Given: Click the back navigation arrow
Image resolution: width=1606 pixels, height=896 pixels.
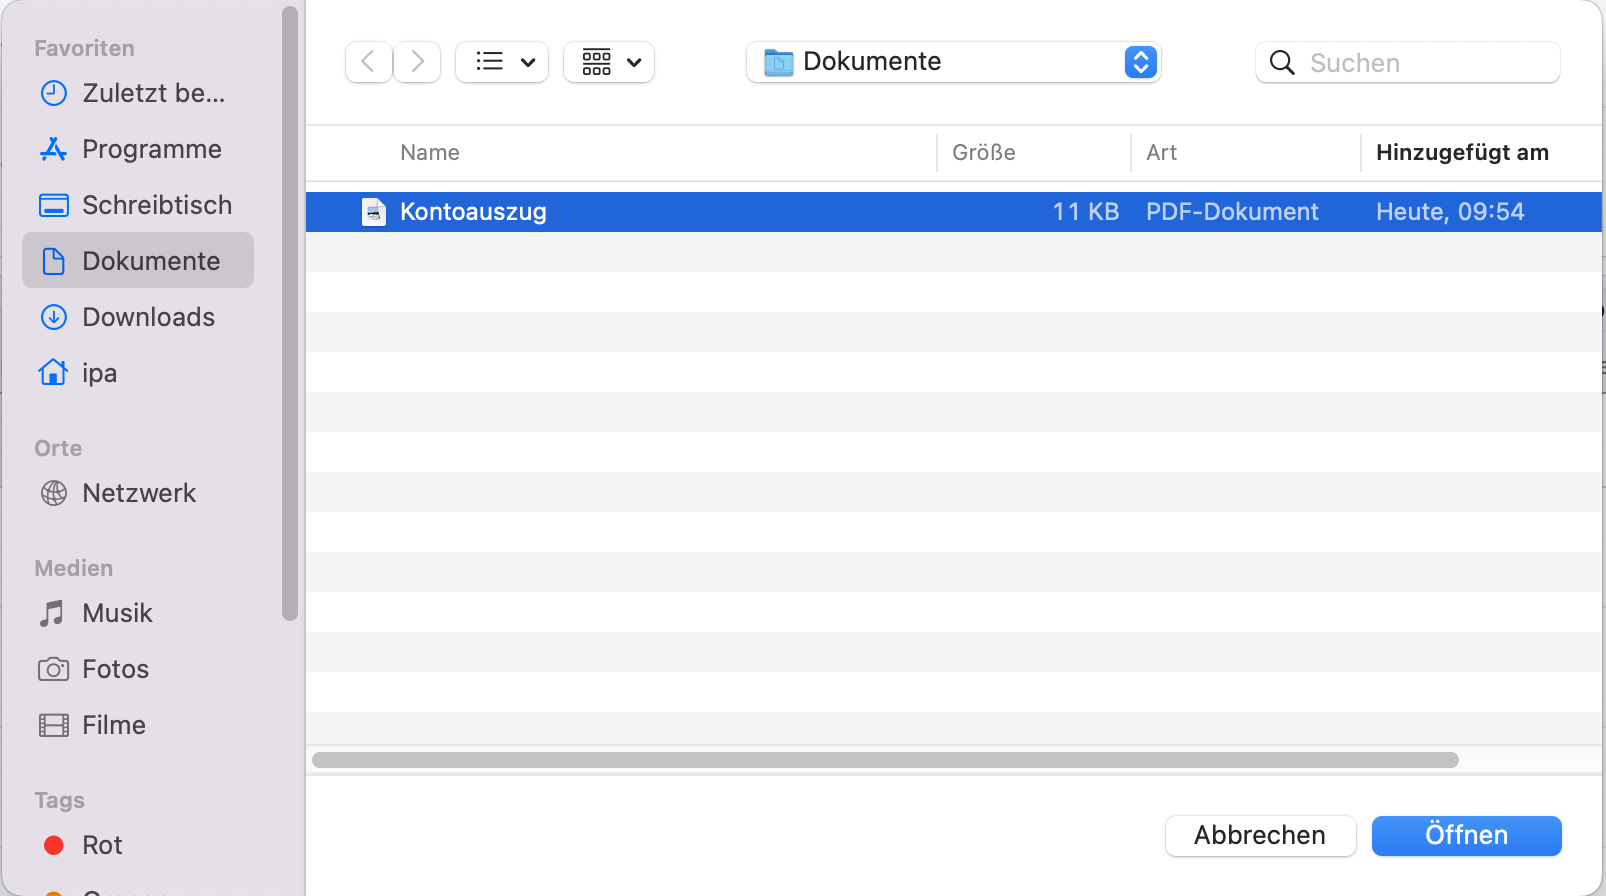Looking at the screenshot, I should tap(368, 62).
